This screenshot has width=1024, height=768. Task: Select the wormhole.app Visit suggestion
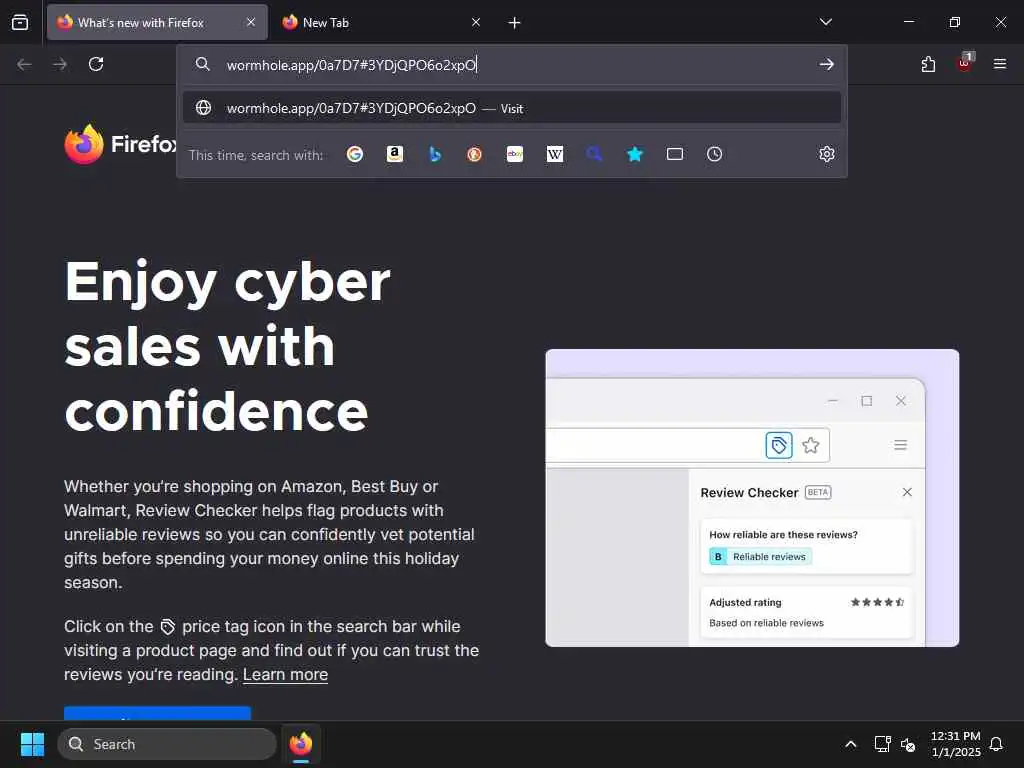512,108
